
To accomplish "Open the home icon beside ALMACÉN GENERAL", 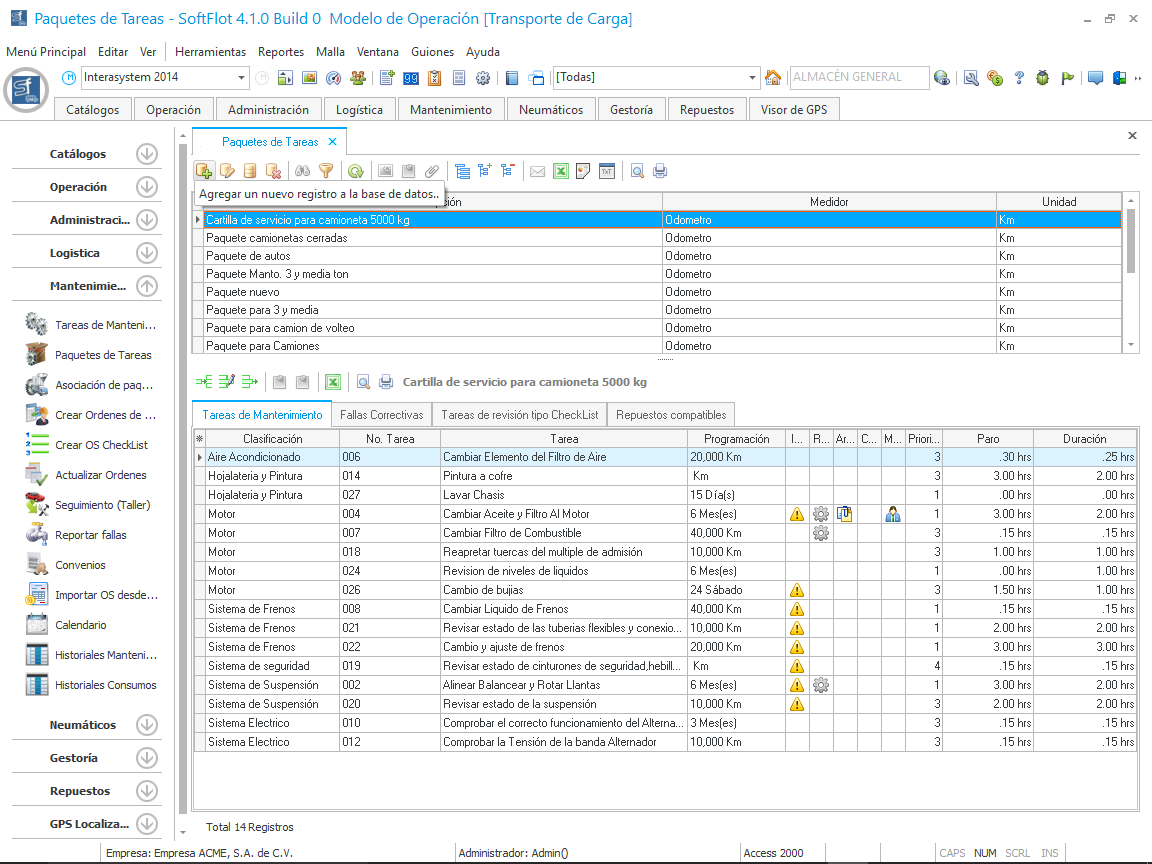I will pyautogui.click(x=773, y=78).
